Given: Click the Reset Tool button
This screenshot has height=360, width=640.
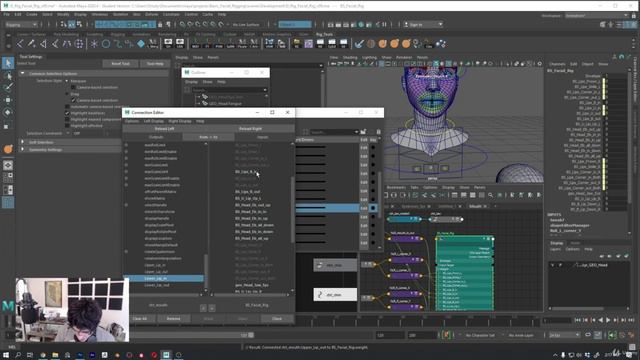Looking at the screenshot, I should pos(120,64).
